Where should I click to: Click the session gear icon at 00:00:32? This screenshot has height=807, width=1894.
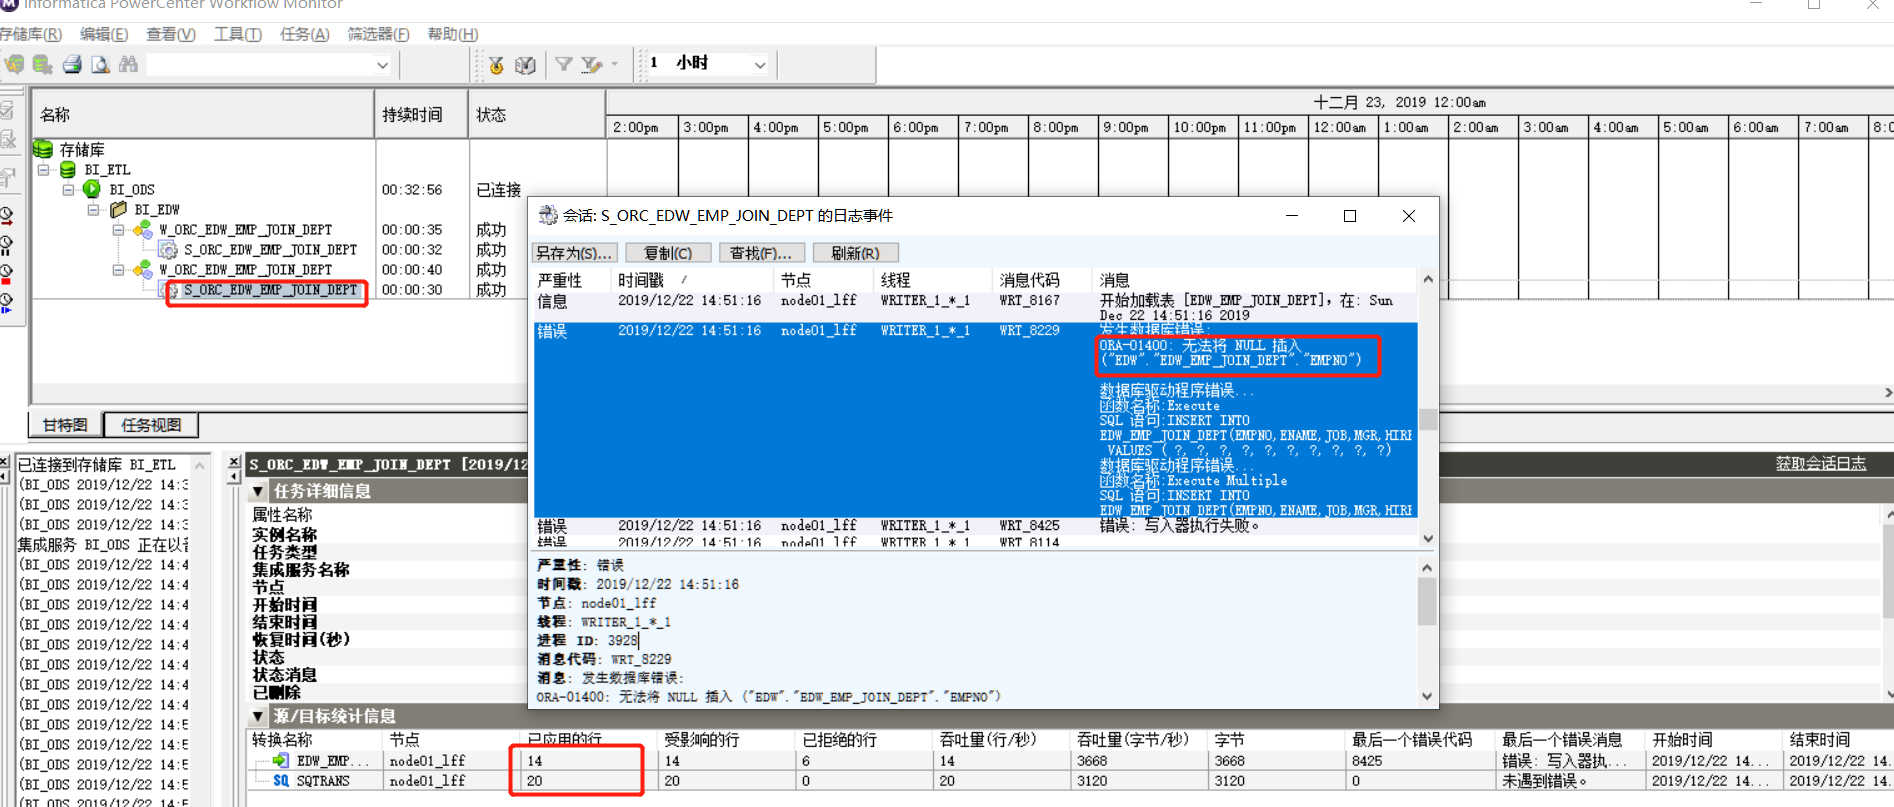pyautogui.click(x=168, y=249)
